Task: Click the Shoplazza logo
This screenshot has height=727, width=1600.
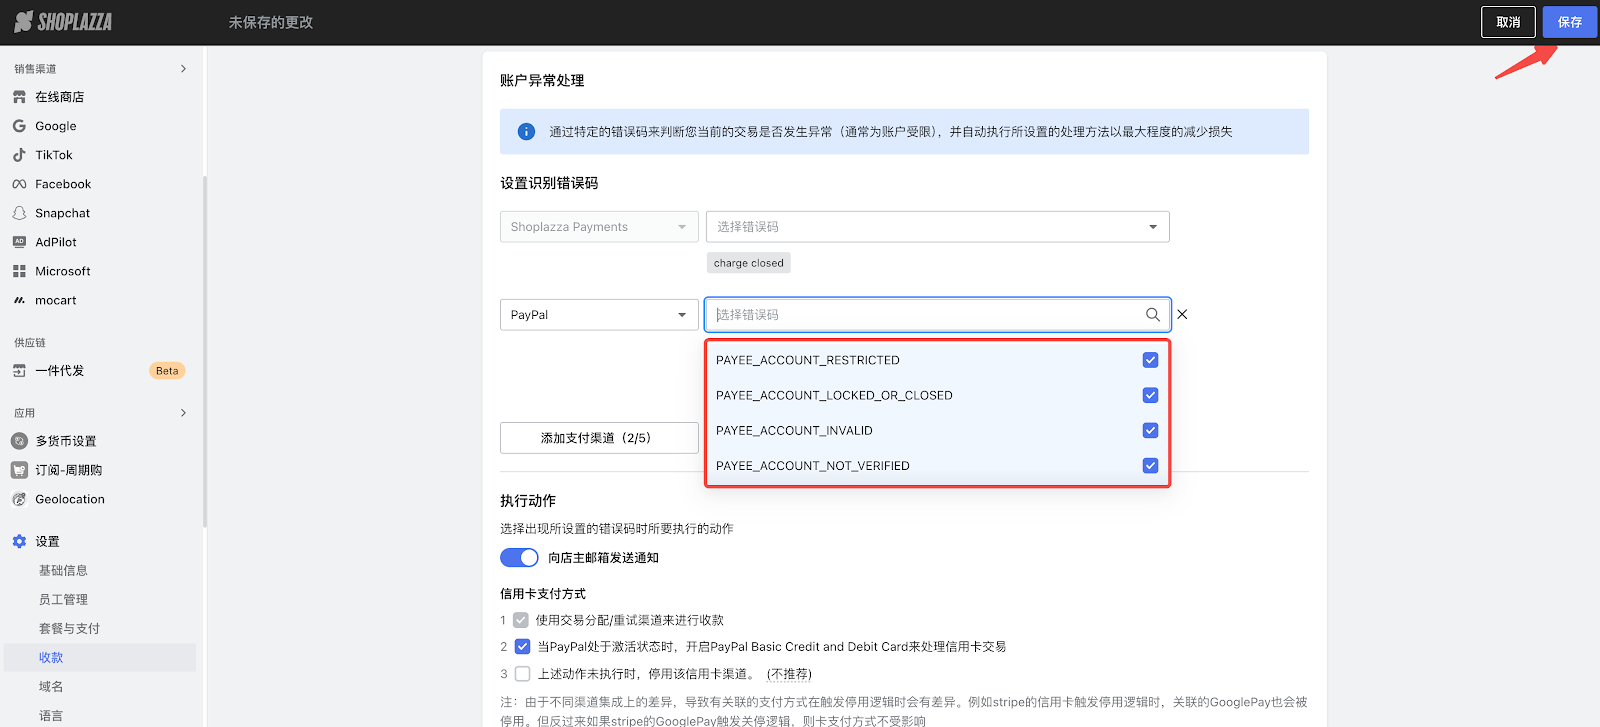Action: 63,22
